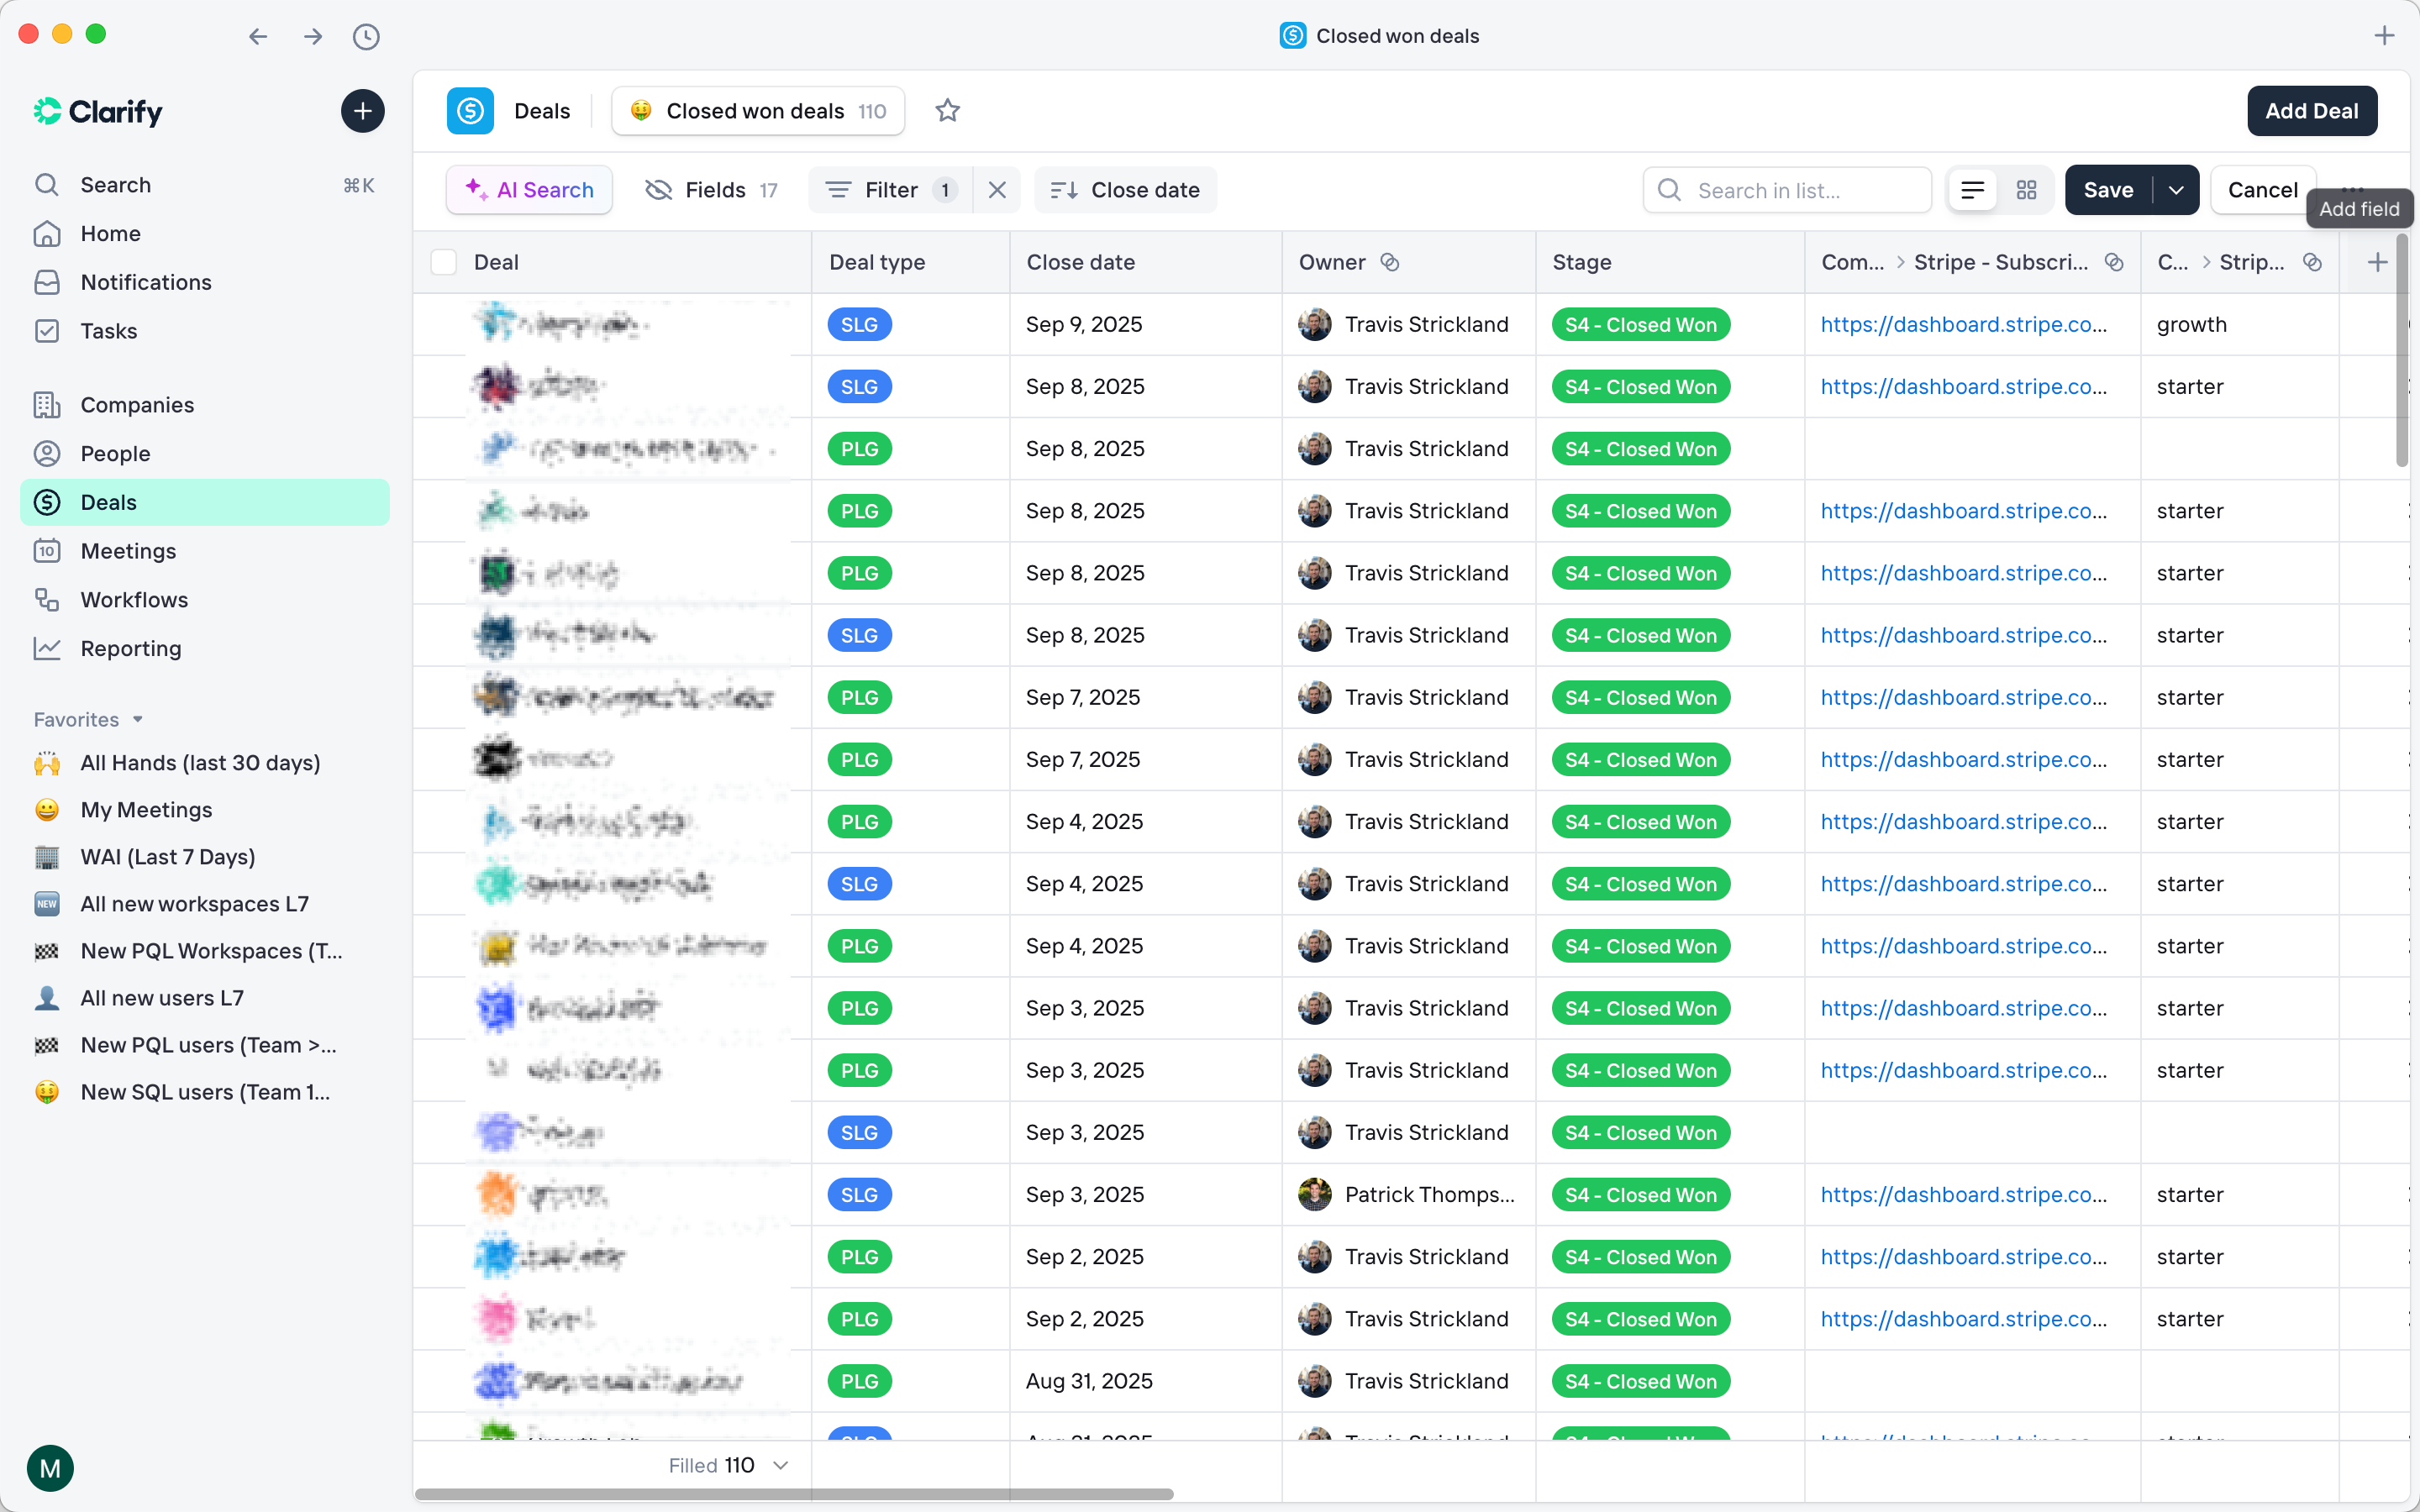This screenshot has height=1512, width=2420.
Task: Go forward with the right arrow
Action: point(313,37)
